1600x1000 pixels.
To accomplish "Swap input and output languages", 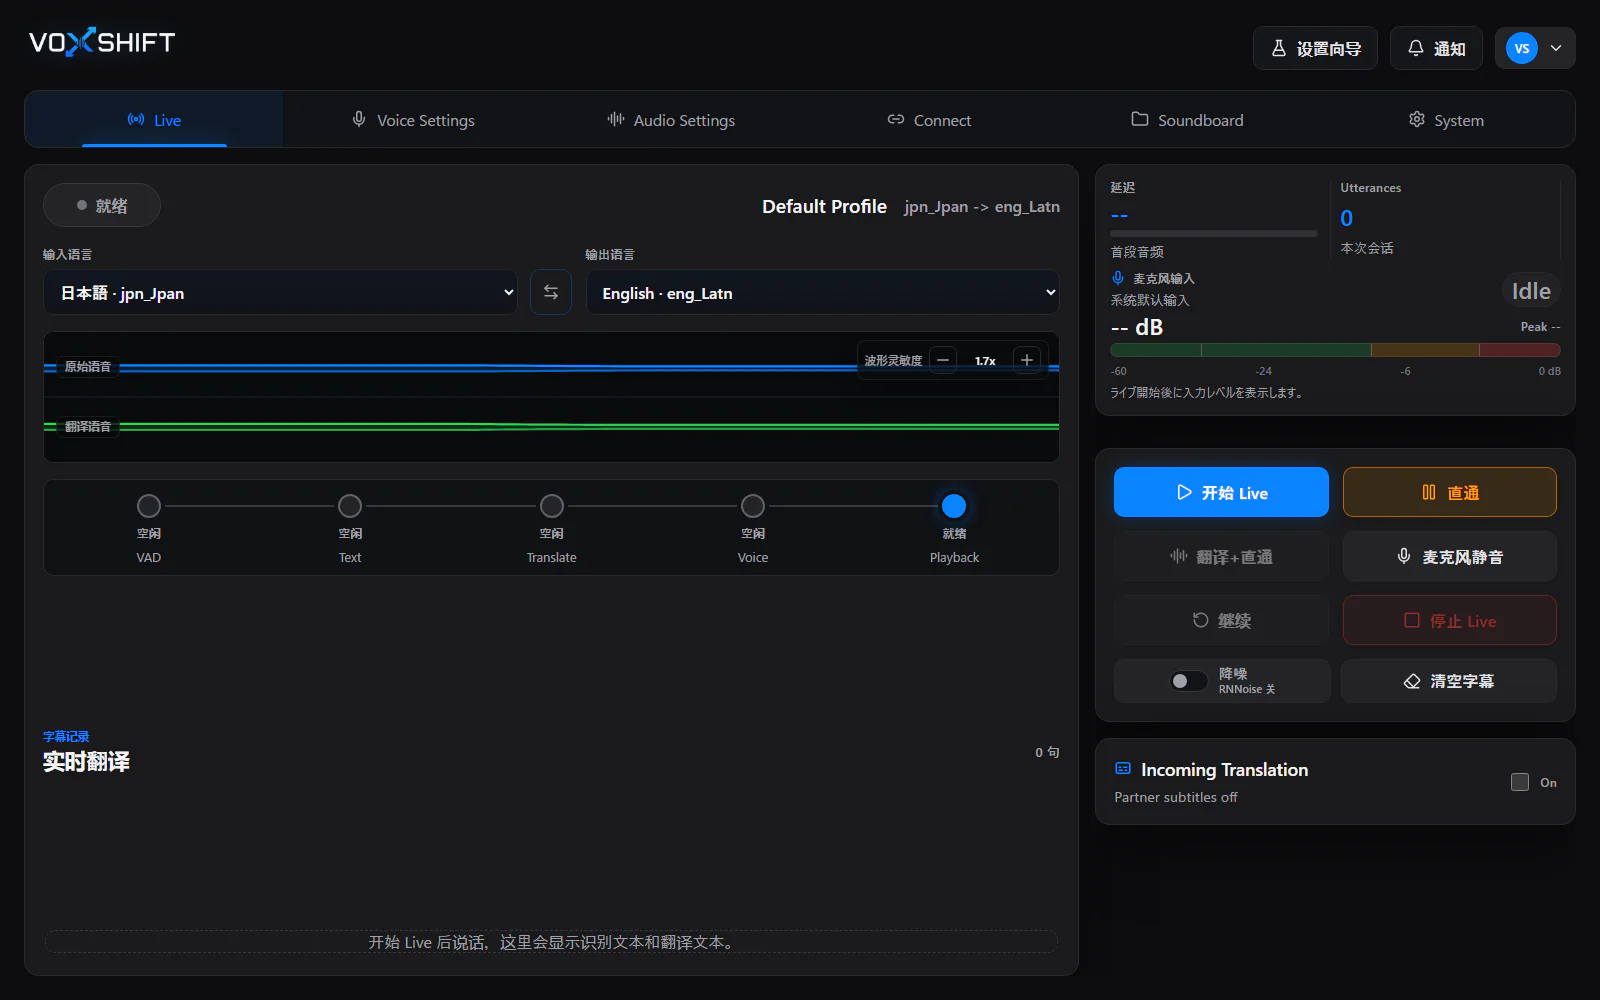I will tap(551, 292).
